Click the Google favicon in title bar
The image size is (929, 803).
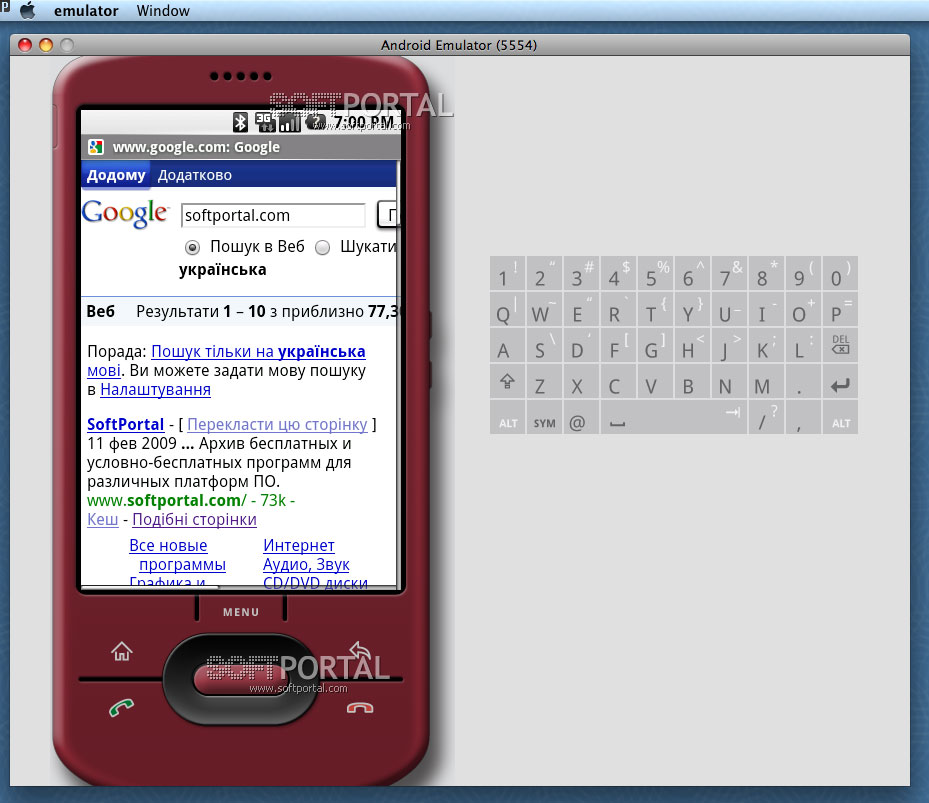[x=96, y=147]
